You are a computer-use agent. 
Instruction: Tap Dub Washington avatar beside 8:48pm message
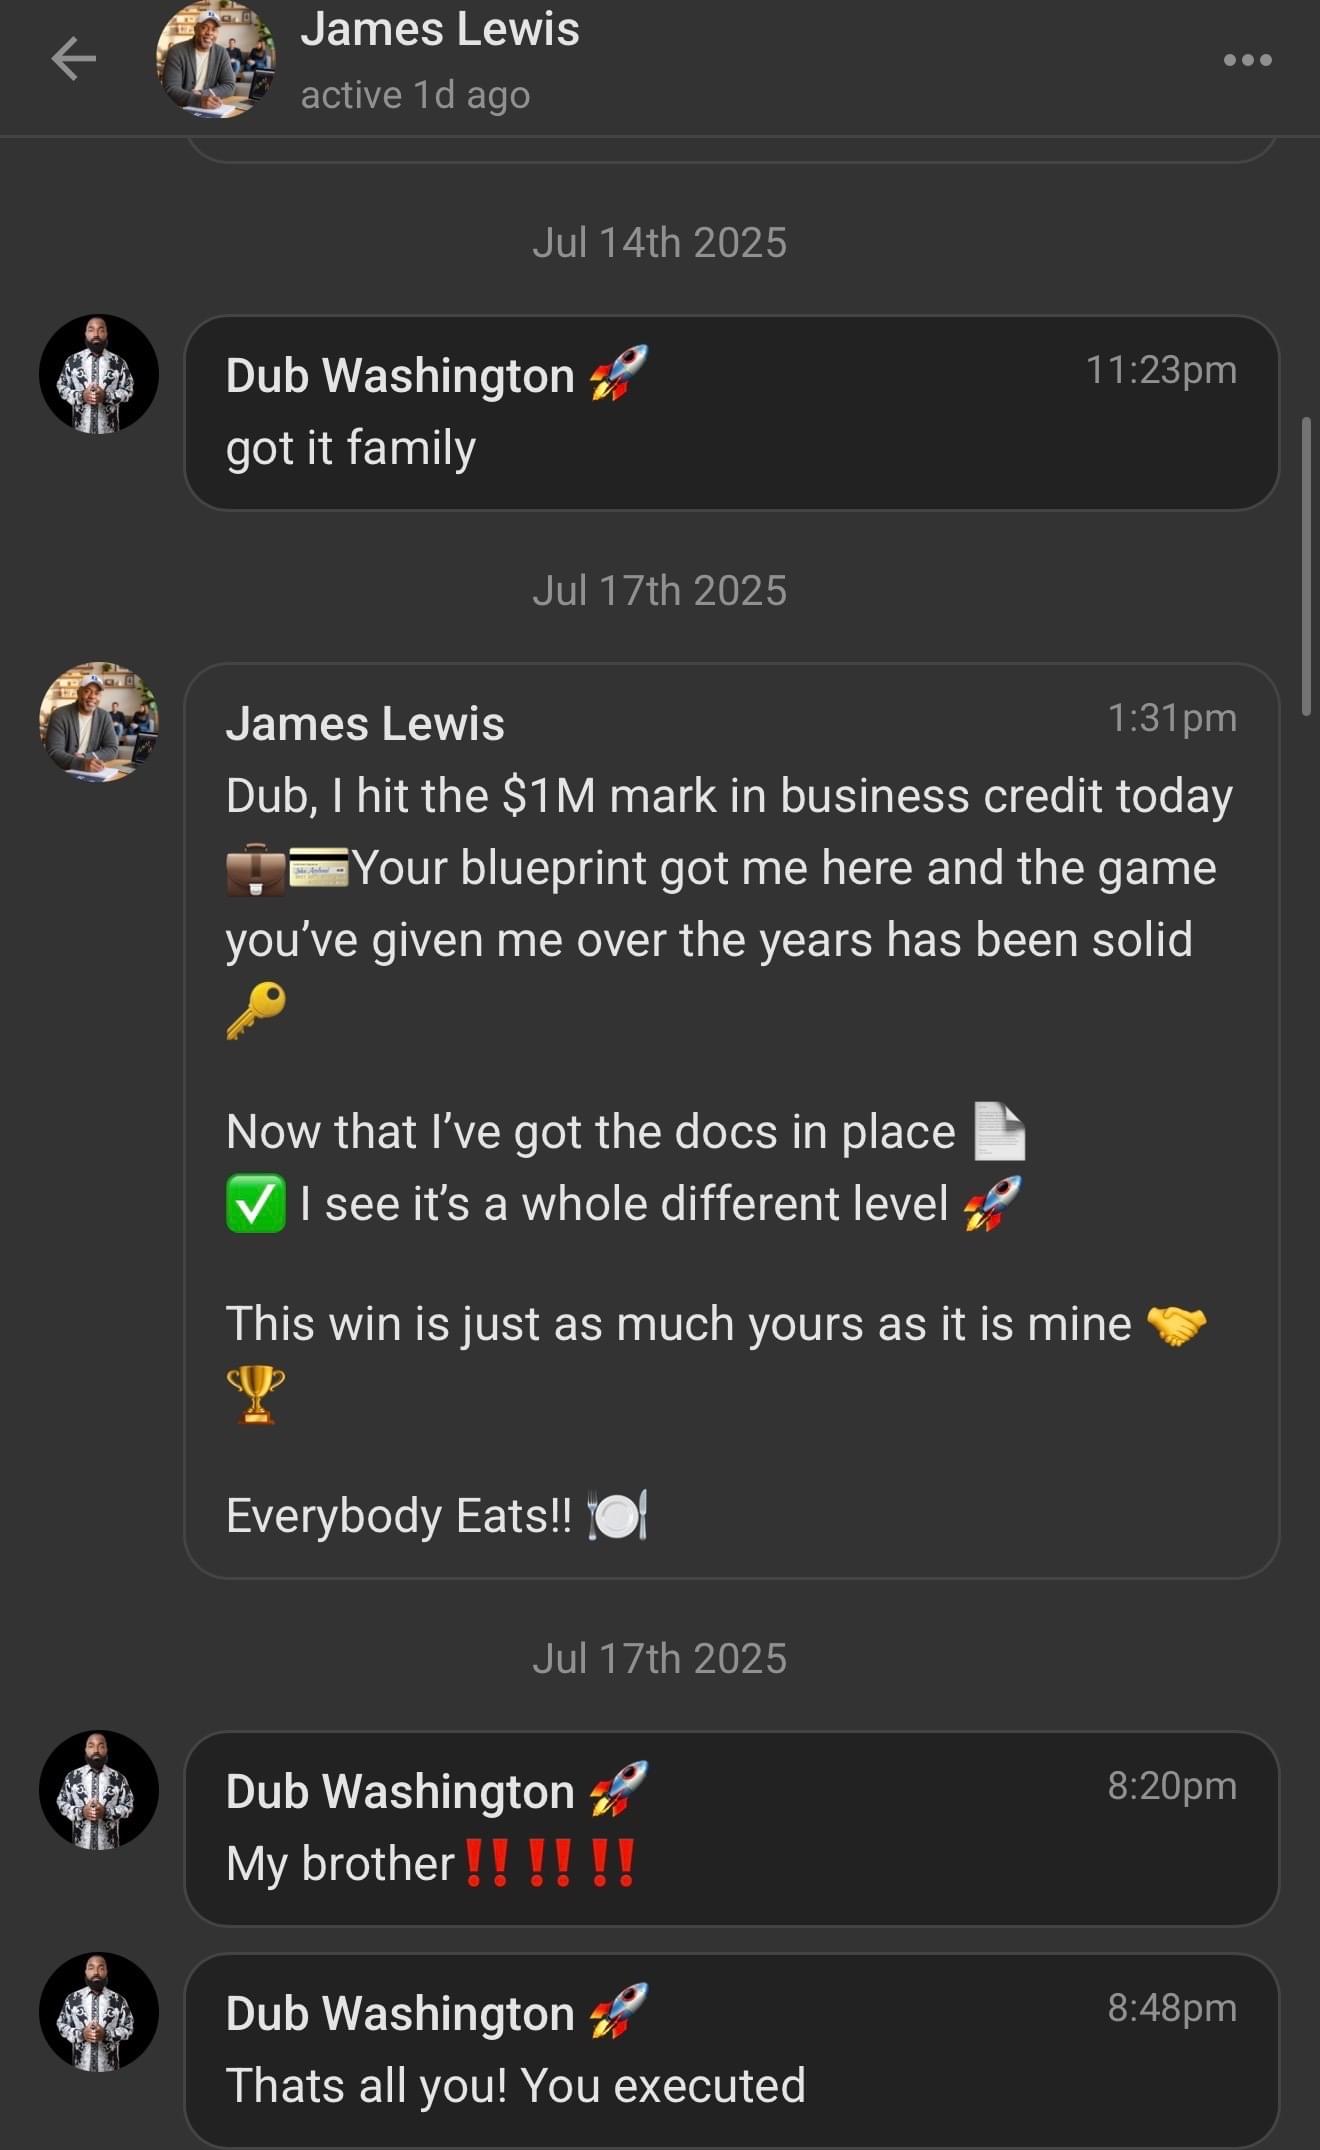98,2011
